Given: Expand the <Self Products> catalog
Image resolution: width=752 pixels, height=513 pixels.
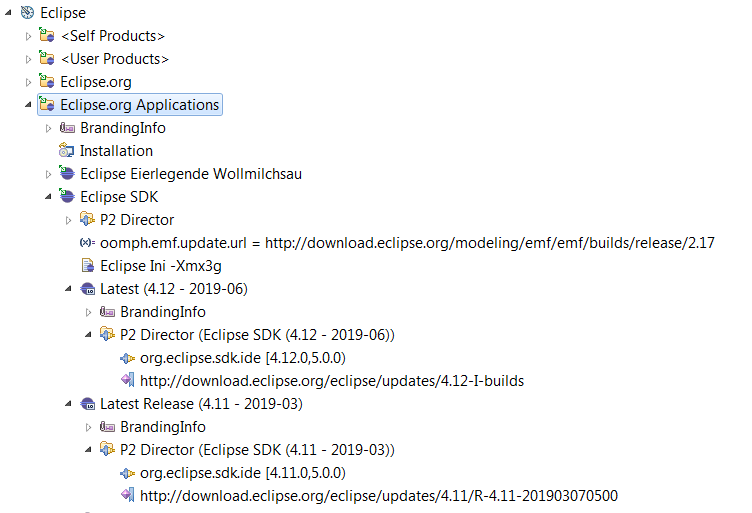Looking at the screenshot, I should tap(28, 36).
